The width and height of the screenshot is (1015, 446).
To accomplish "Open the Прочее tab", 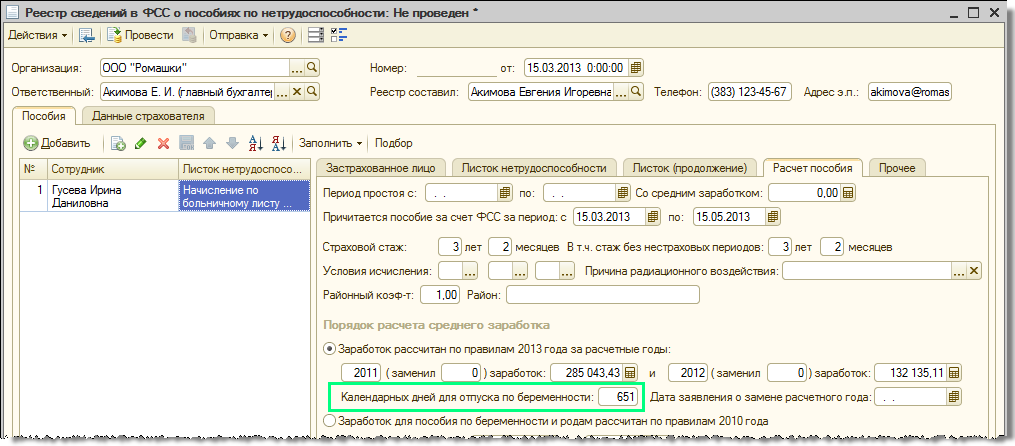I will click(x=897, y=168).
